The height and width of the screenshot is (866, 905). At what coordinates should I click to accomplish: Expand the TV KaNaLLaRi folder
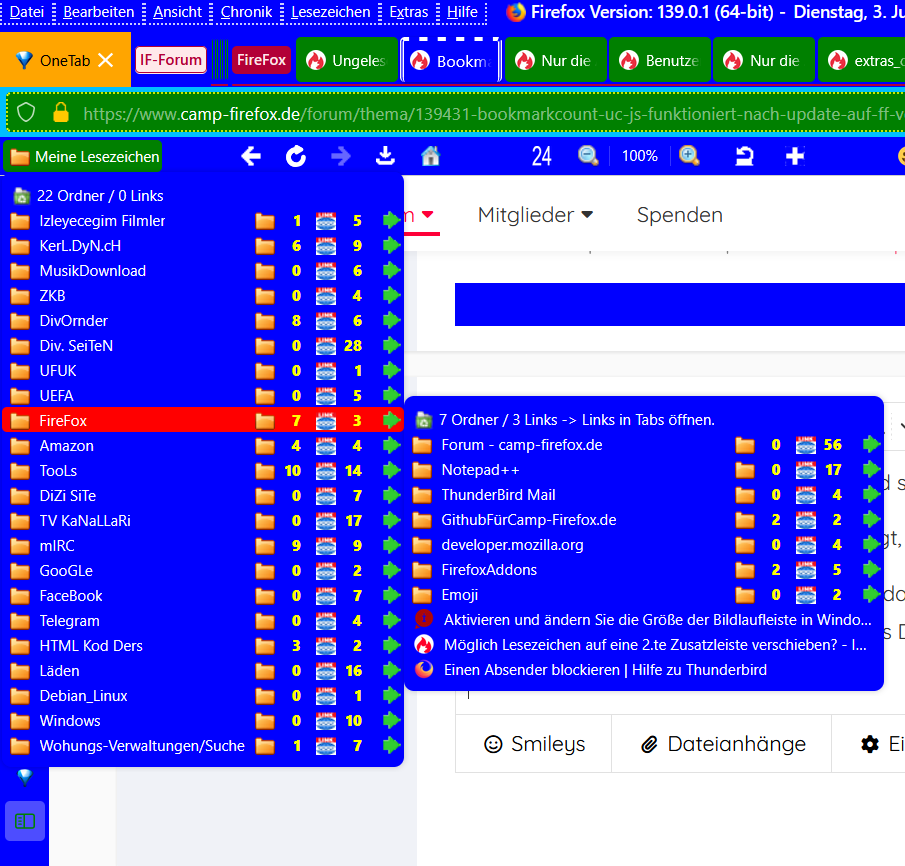tap(202, 521)
